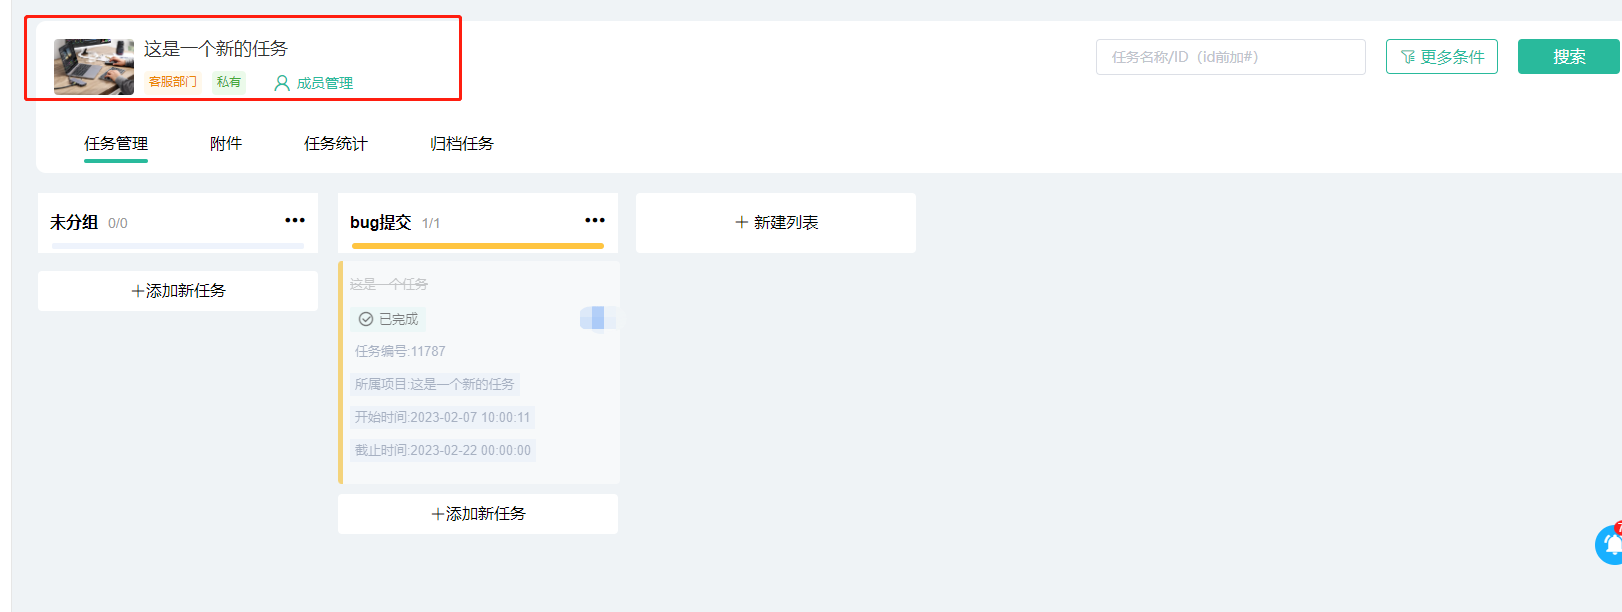Add new task under bug提交
This screenshot has width=1622, height=612.
coord(478,514)
